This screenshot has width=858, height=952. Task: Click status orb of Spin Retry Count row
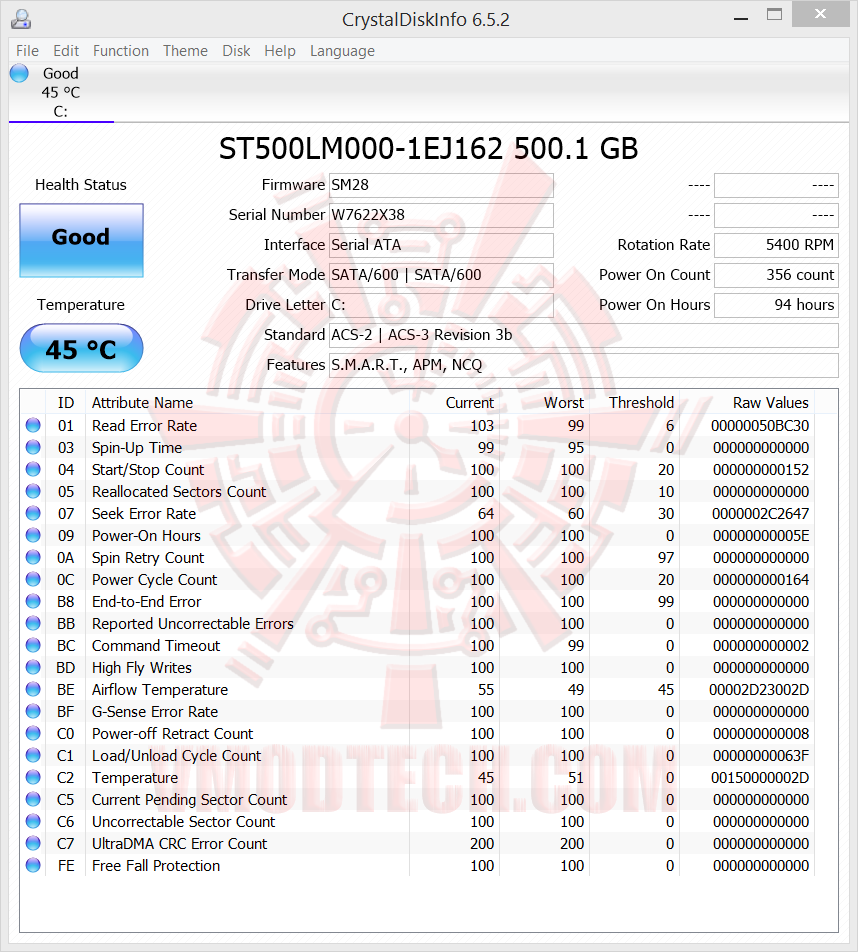tap(33, 557)
